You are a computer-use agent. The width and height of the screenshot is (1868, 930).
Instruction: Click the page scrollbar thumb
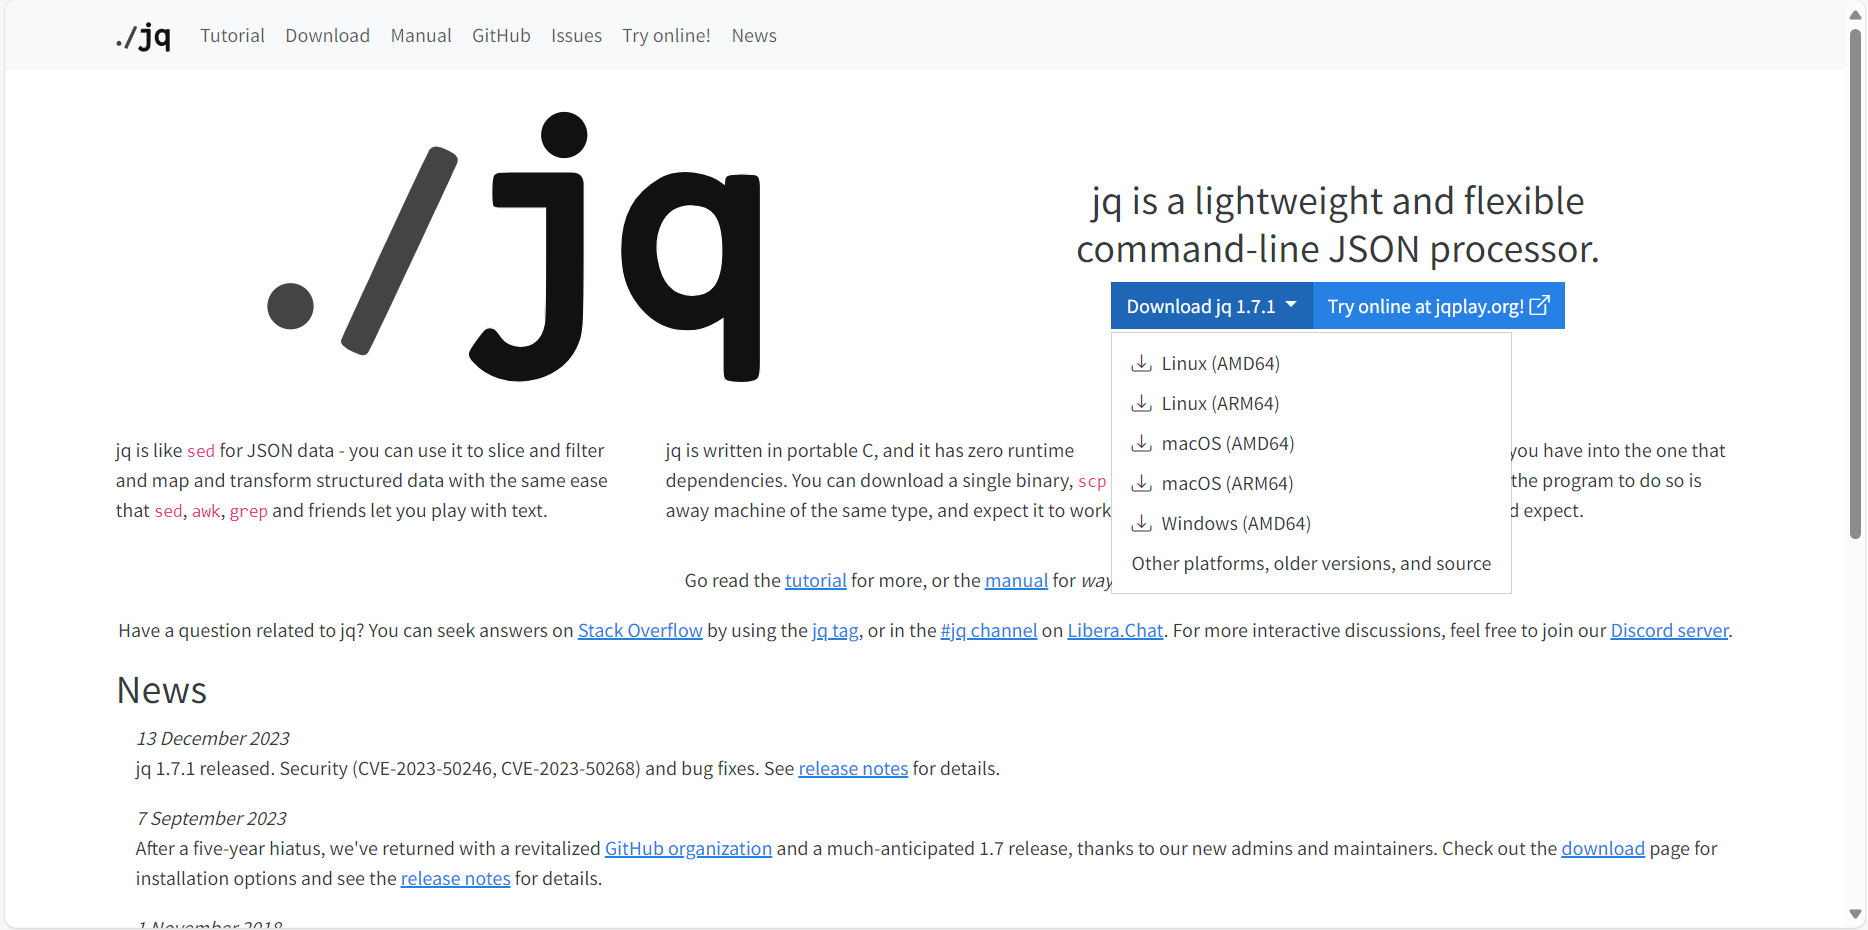pyautogui.click(x=1856, y=283)
